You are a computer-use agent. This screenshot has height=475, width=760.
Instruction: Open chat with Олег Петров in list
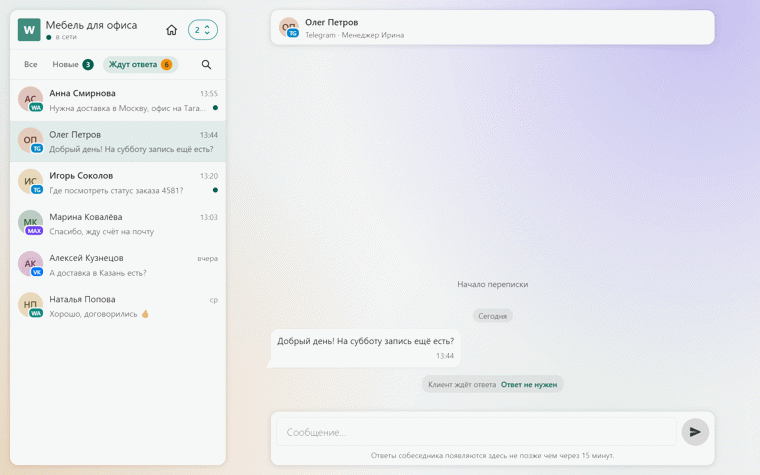(x=118, y=142)
